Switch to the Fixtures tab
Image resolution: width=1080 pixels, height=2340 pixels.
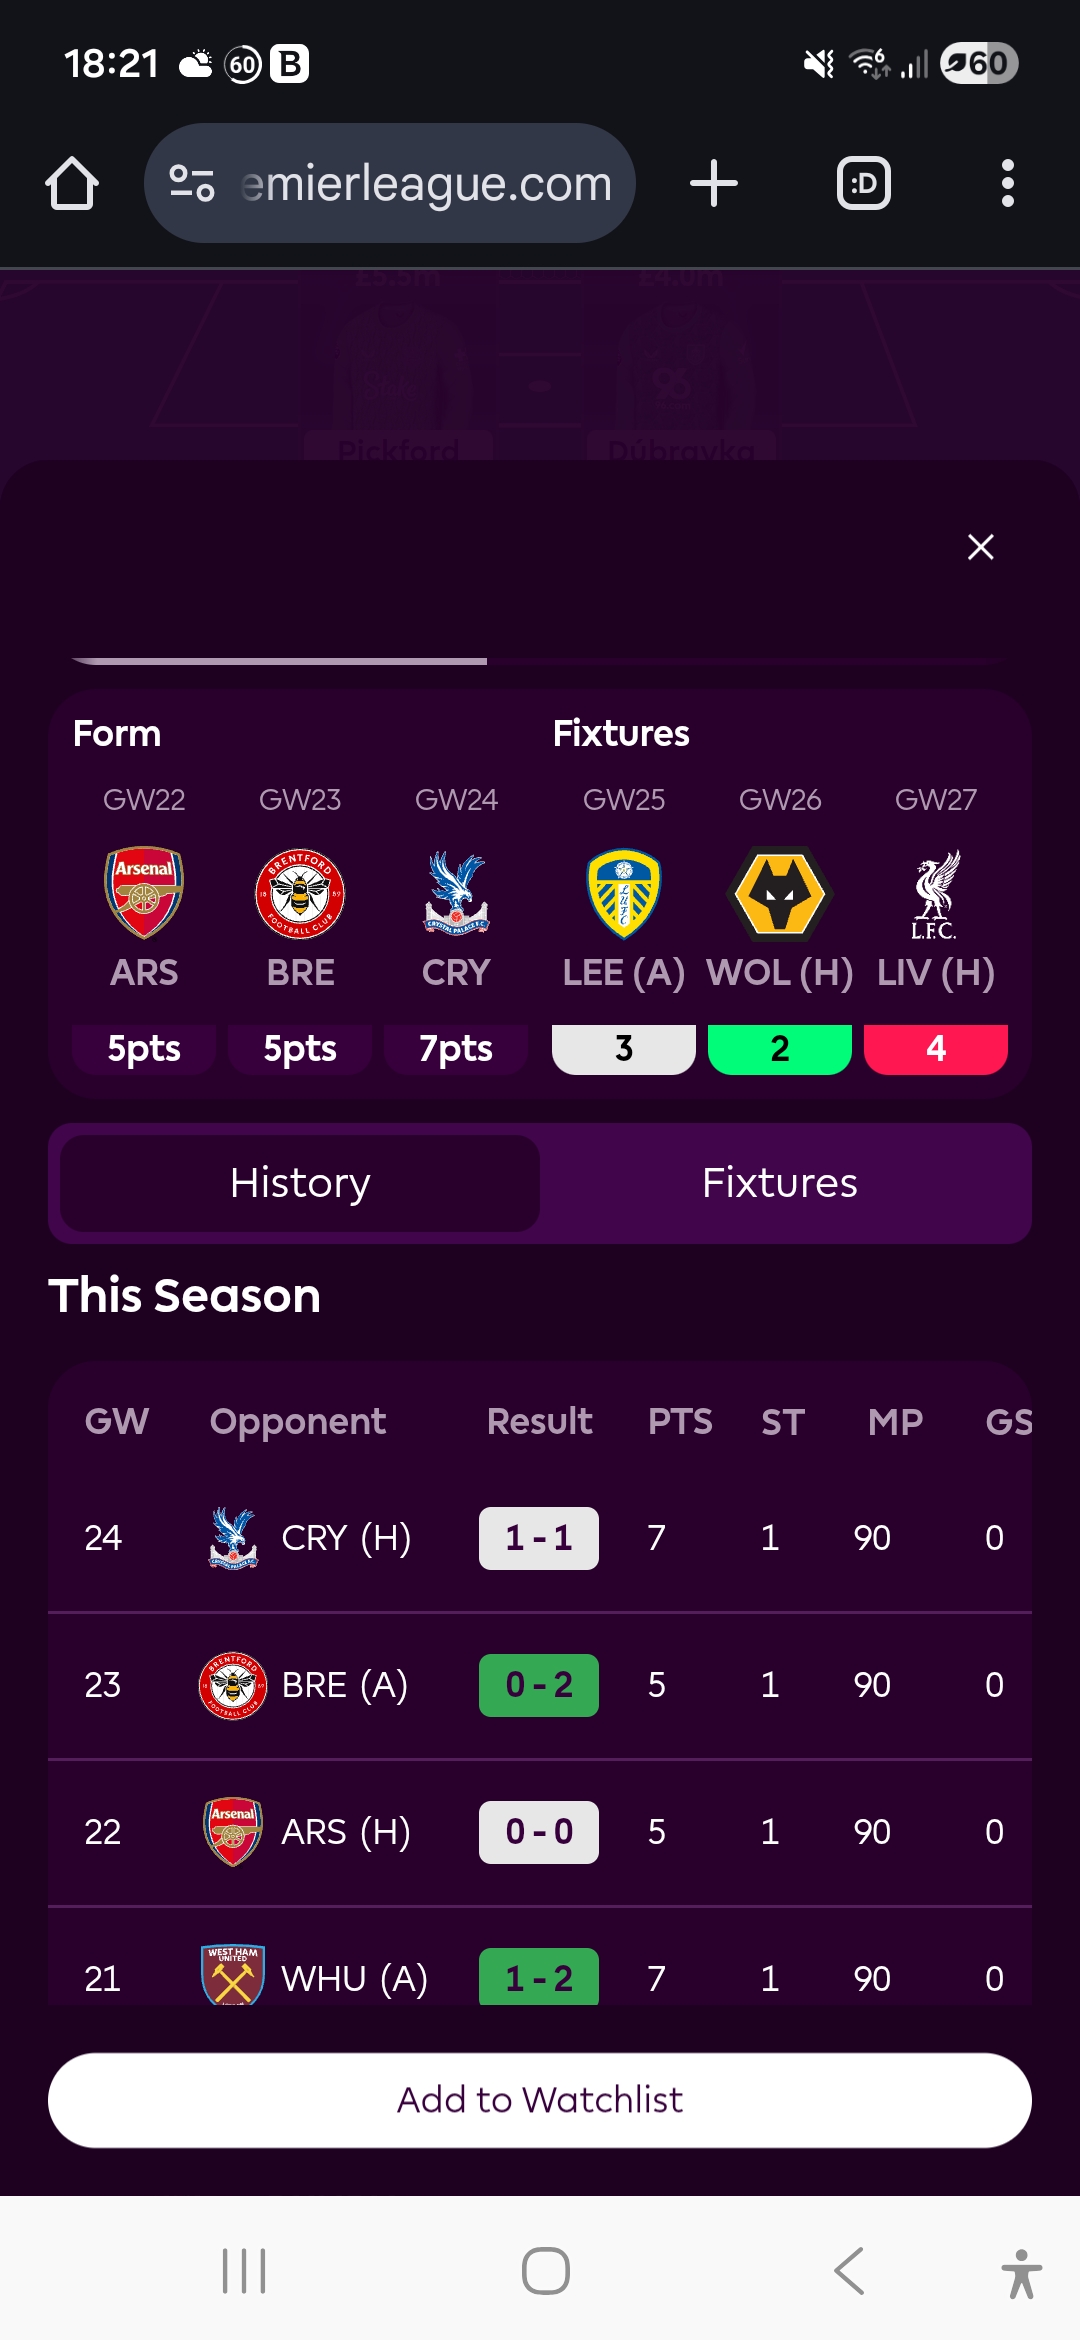point(780,1183)
